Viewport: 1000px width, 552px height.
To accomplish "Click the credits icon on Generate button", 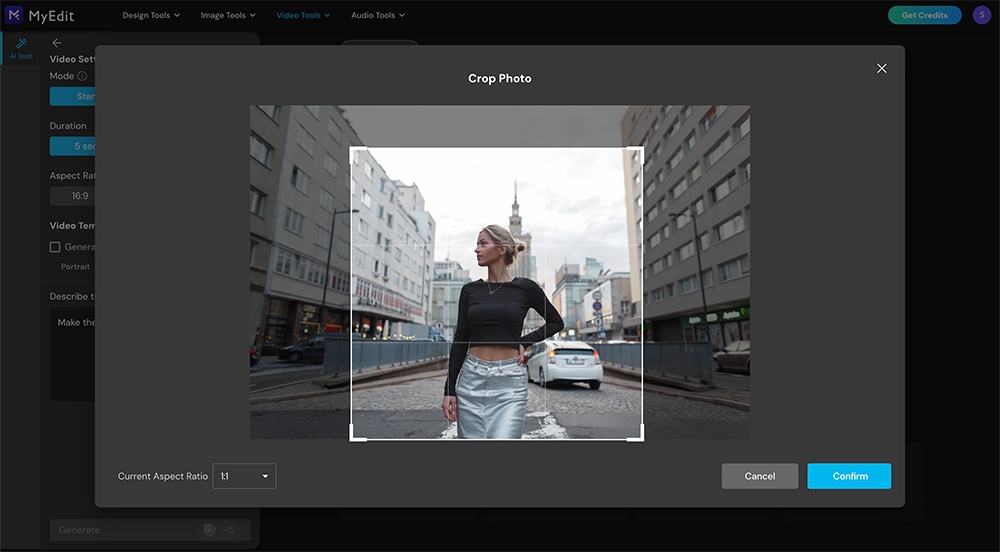I will [209, 530].
